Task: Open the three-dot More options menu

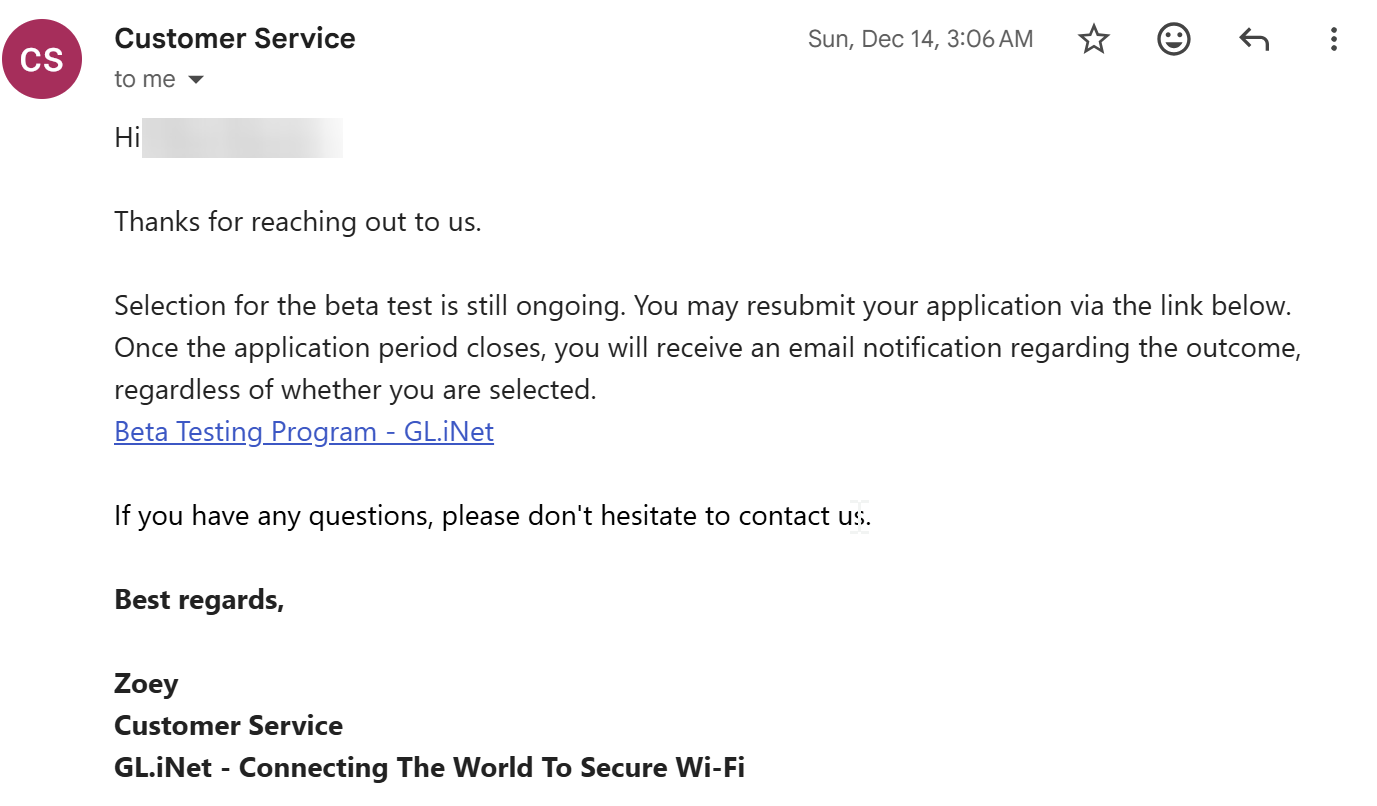Action: tap(1333, 40)
